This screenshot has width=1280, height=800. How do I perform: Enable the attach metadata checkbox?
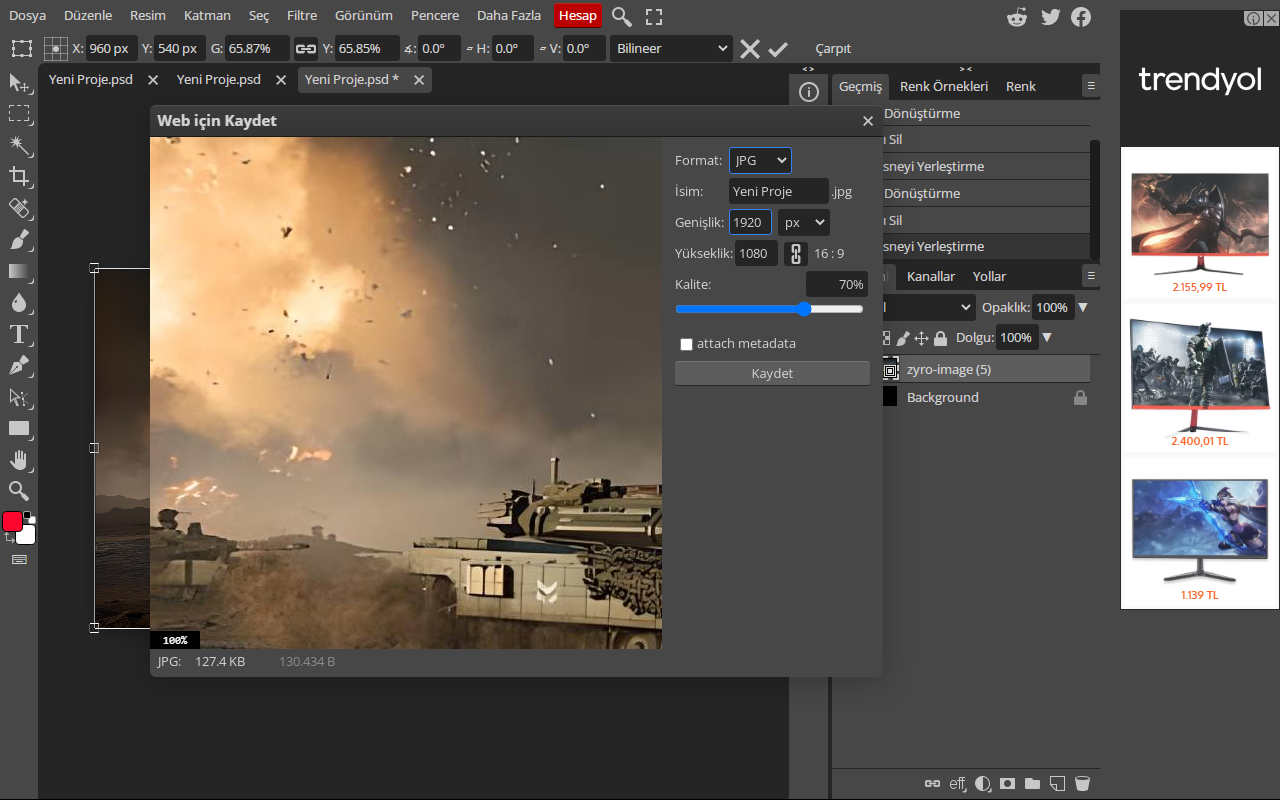[686, 344]
